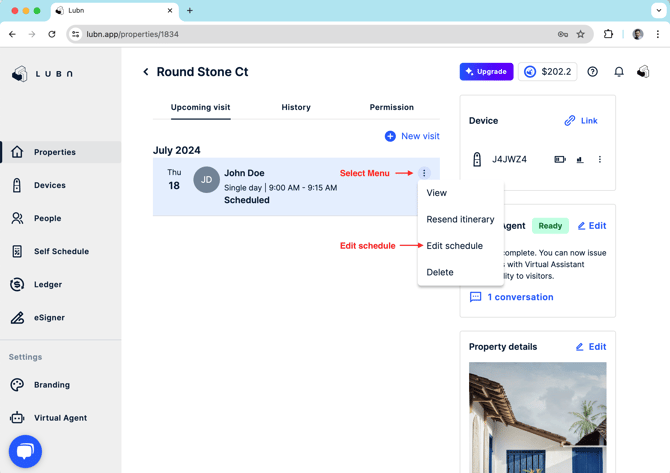Select Edit schedule from the menu
The height and width of the screenshot is (473, 670).
pyautogui.click(x=454, y=246)
